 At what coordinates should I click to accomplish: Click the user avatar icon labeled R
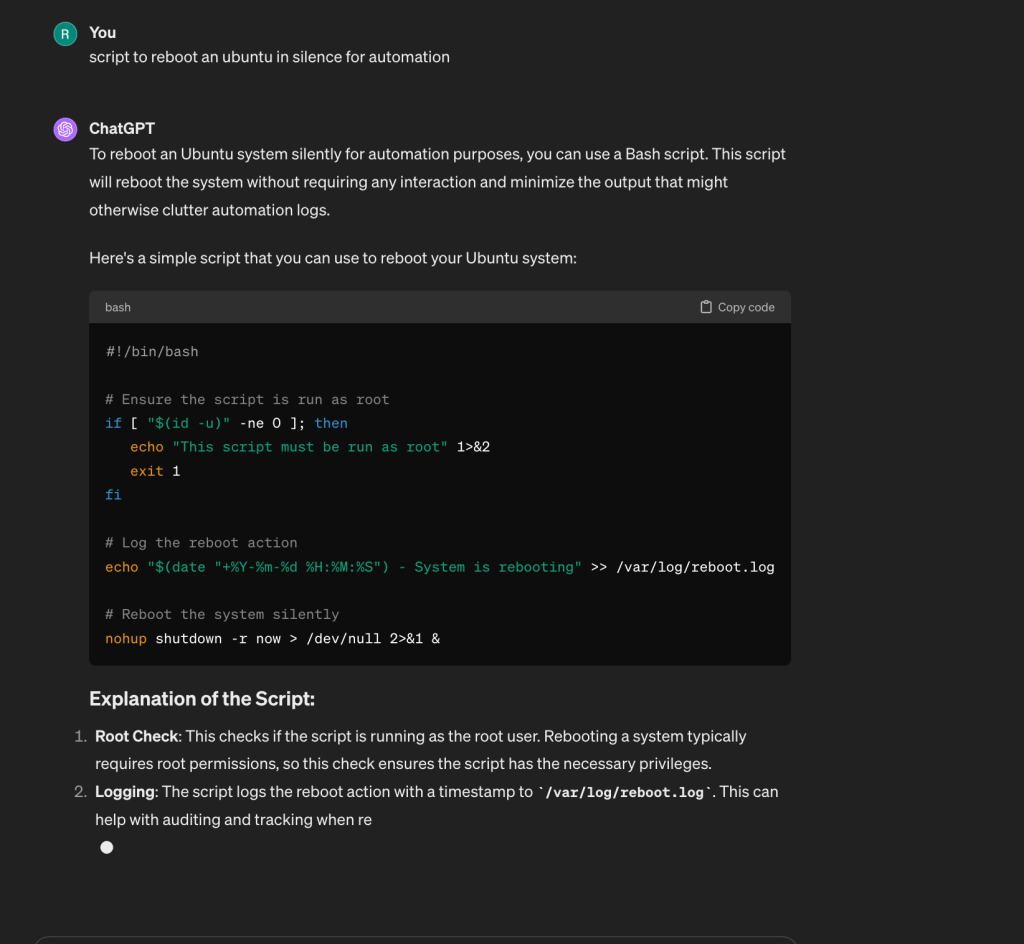pos(65,34)
